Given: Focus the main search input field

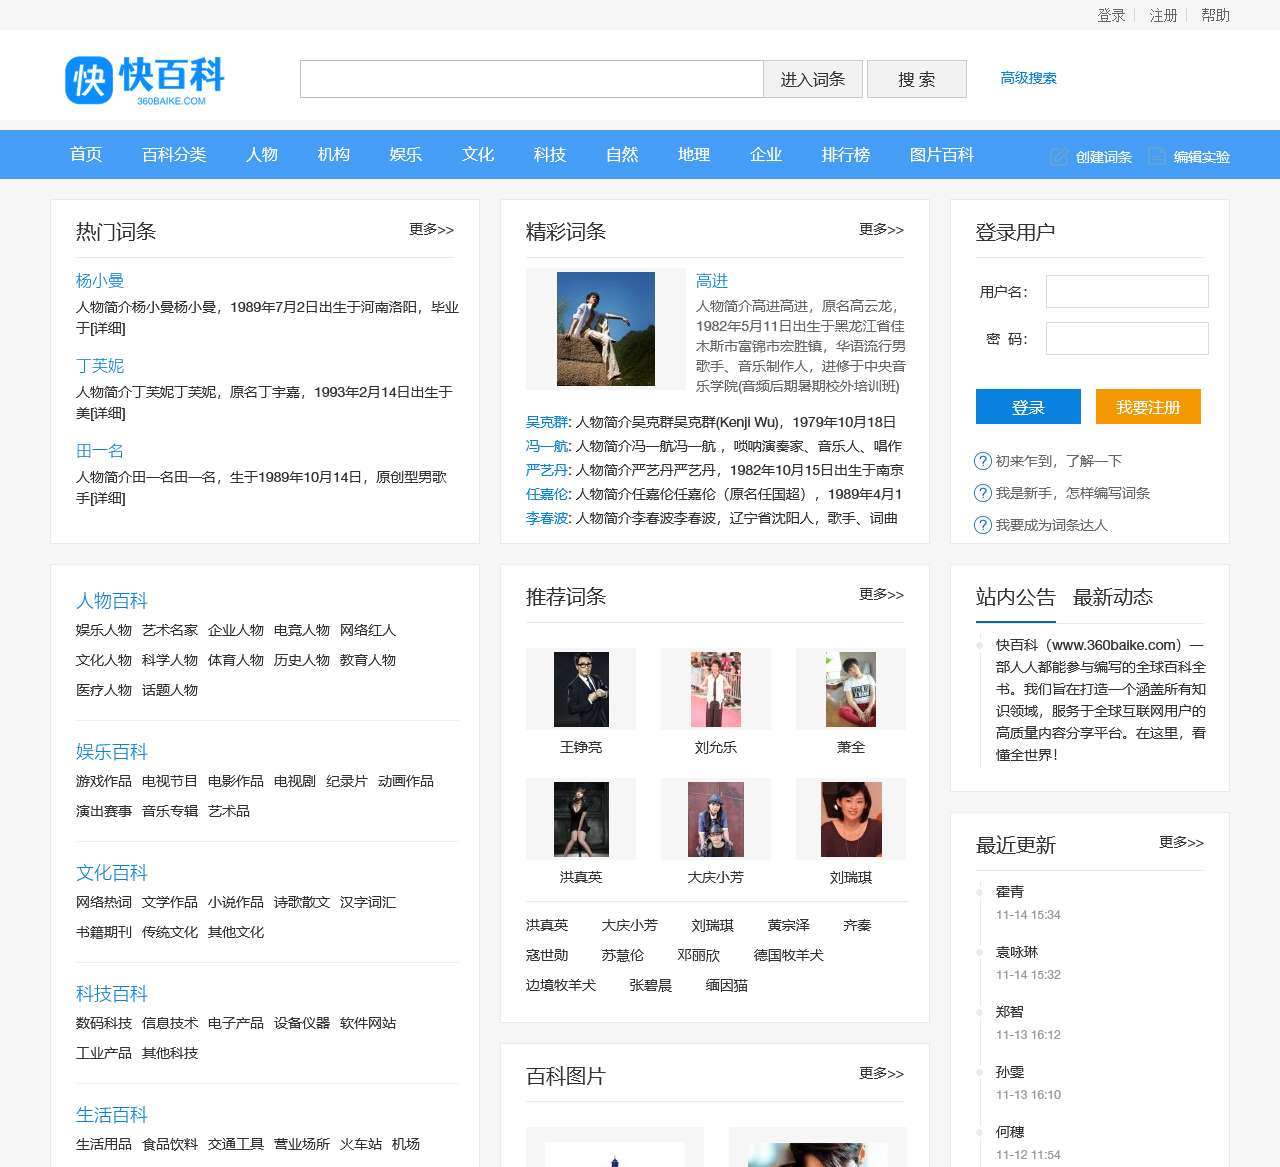Looking at the screenshot, I should (x=532, y=79).
